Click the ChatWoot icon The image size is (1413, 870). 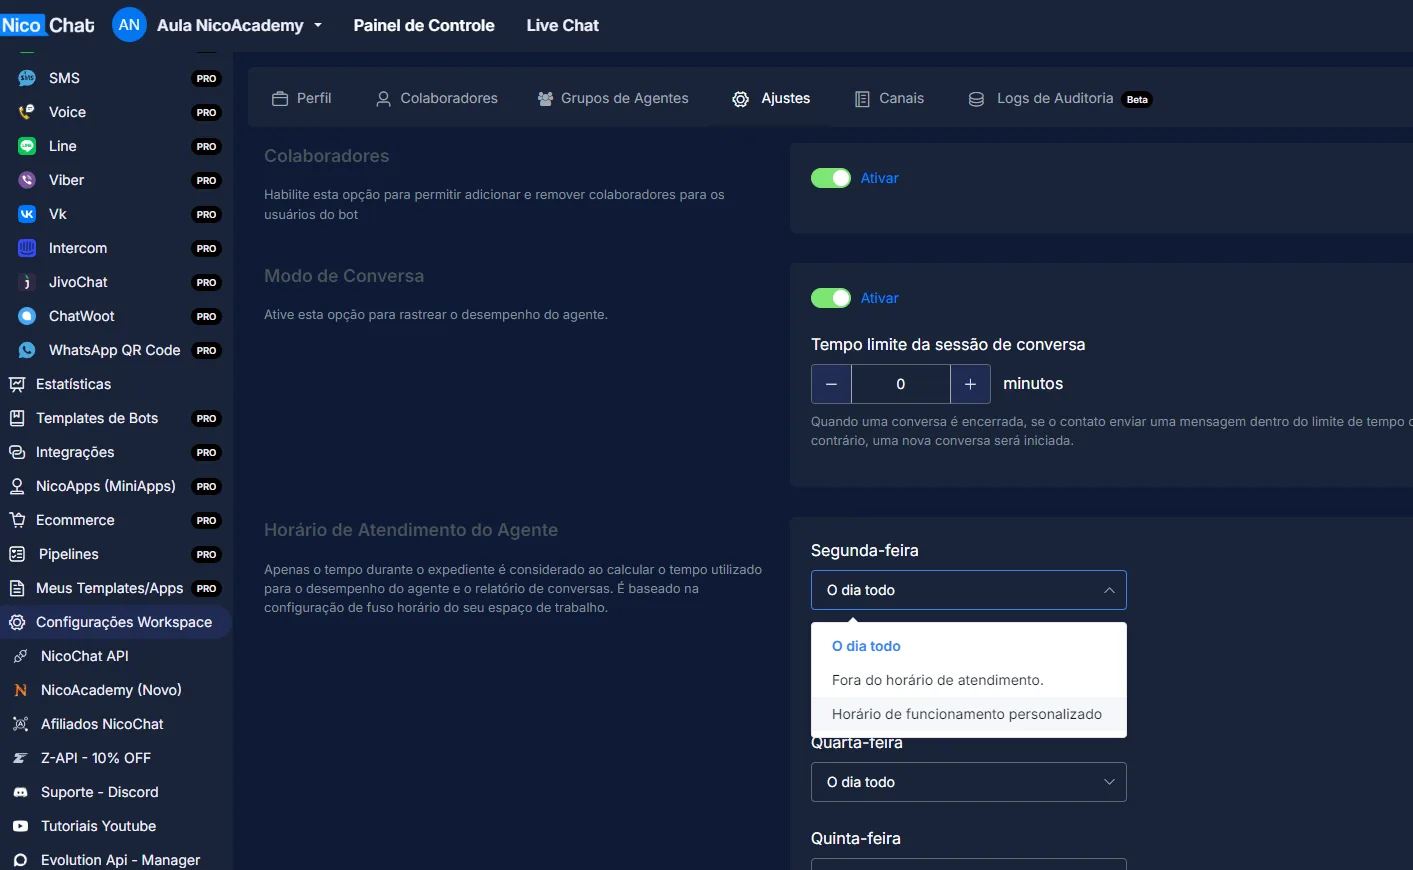tap(27, 316)
